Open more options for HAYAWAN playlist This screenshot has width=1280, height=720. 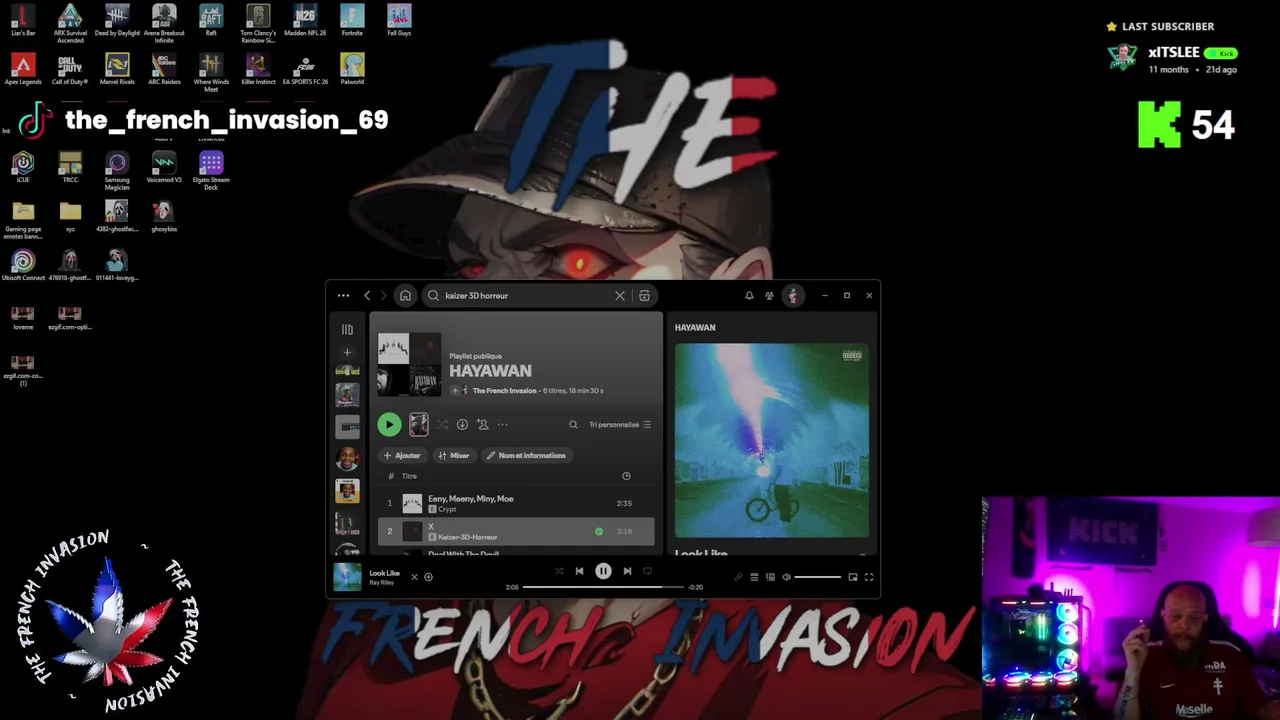click(502, 425)
